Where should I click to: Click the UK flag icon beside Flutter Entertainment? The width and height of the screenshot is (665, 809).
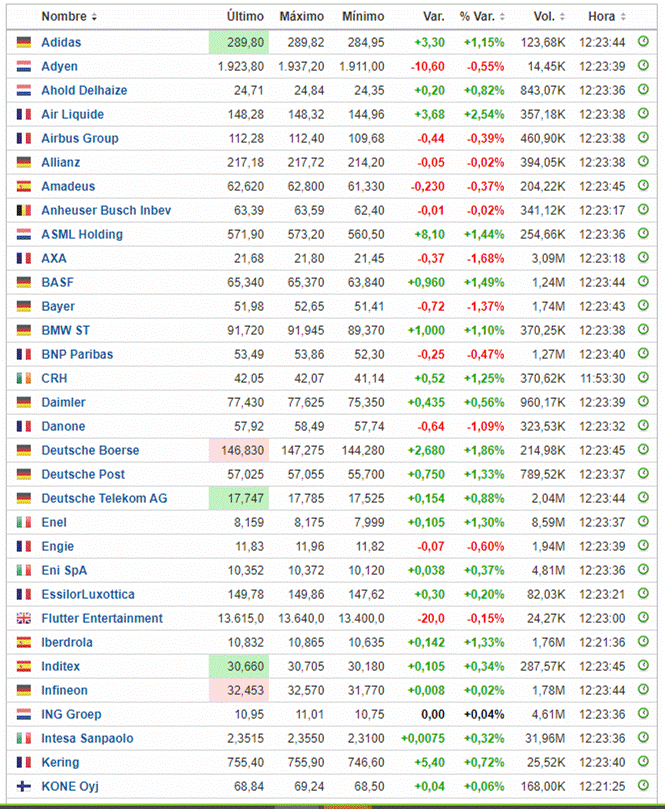tap(23, 618)
